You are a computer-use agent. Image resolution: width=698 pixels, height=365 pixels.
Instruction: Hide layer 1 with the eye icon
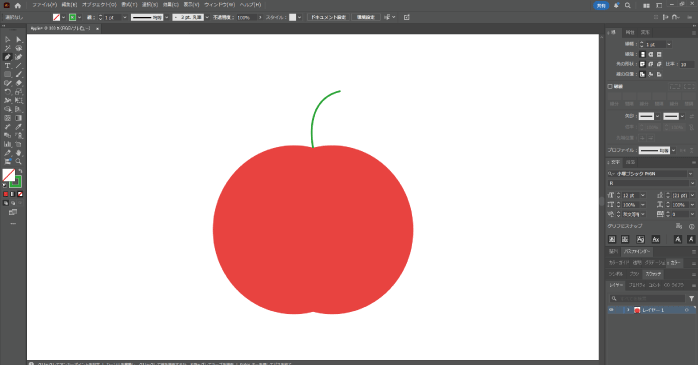[611, 310]
